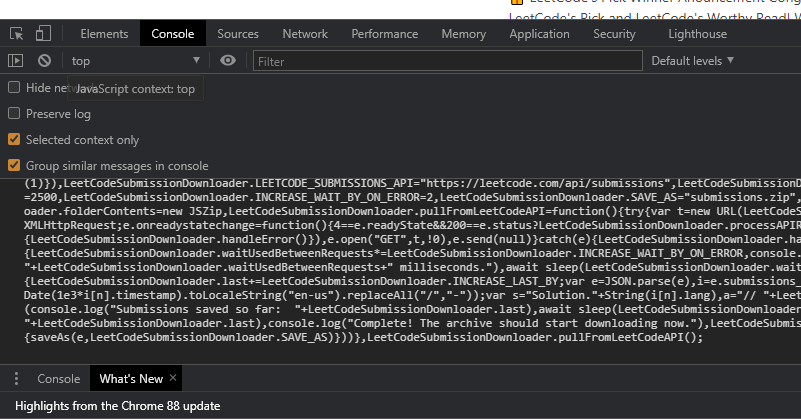Click the line ending with milliseconds."),await sleep
This screenshot has height=419, width=801.
[x=412, y=267]
